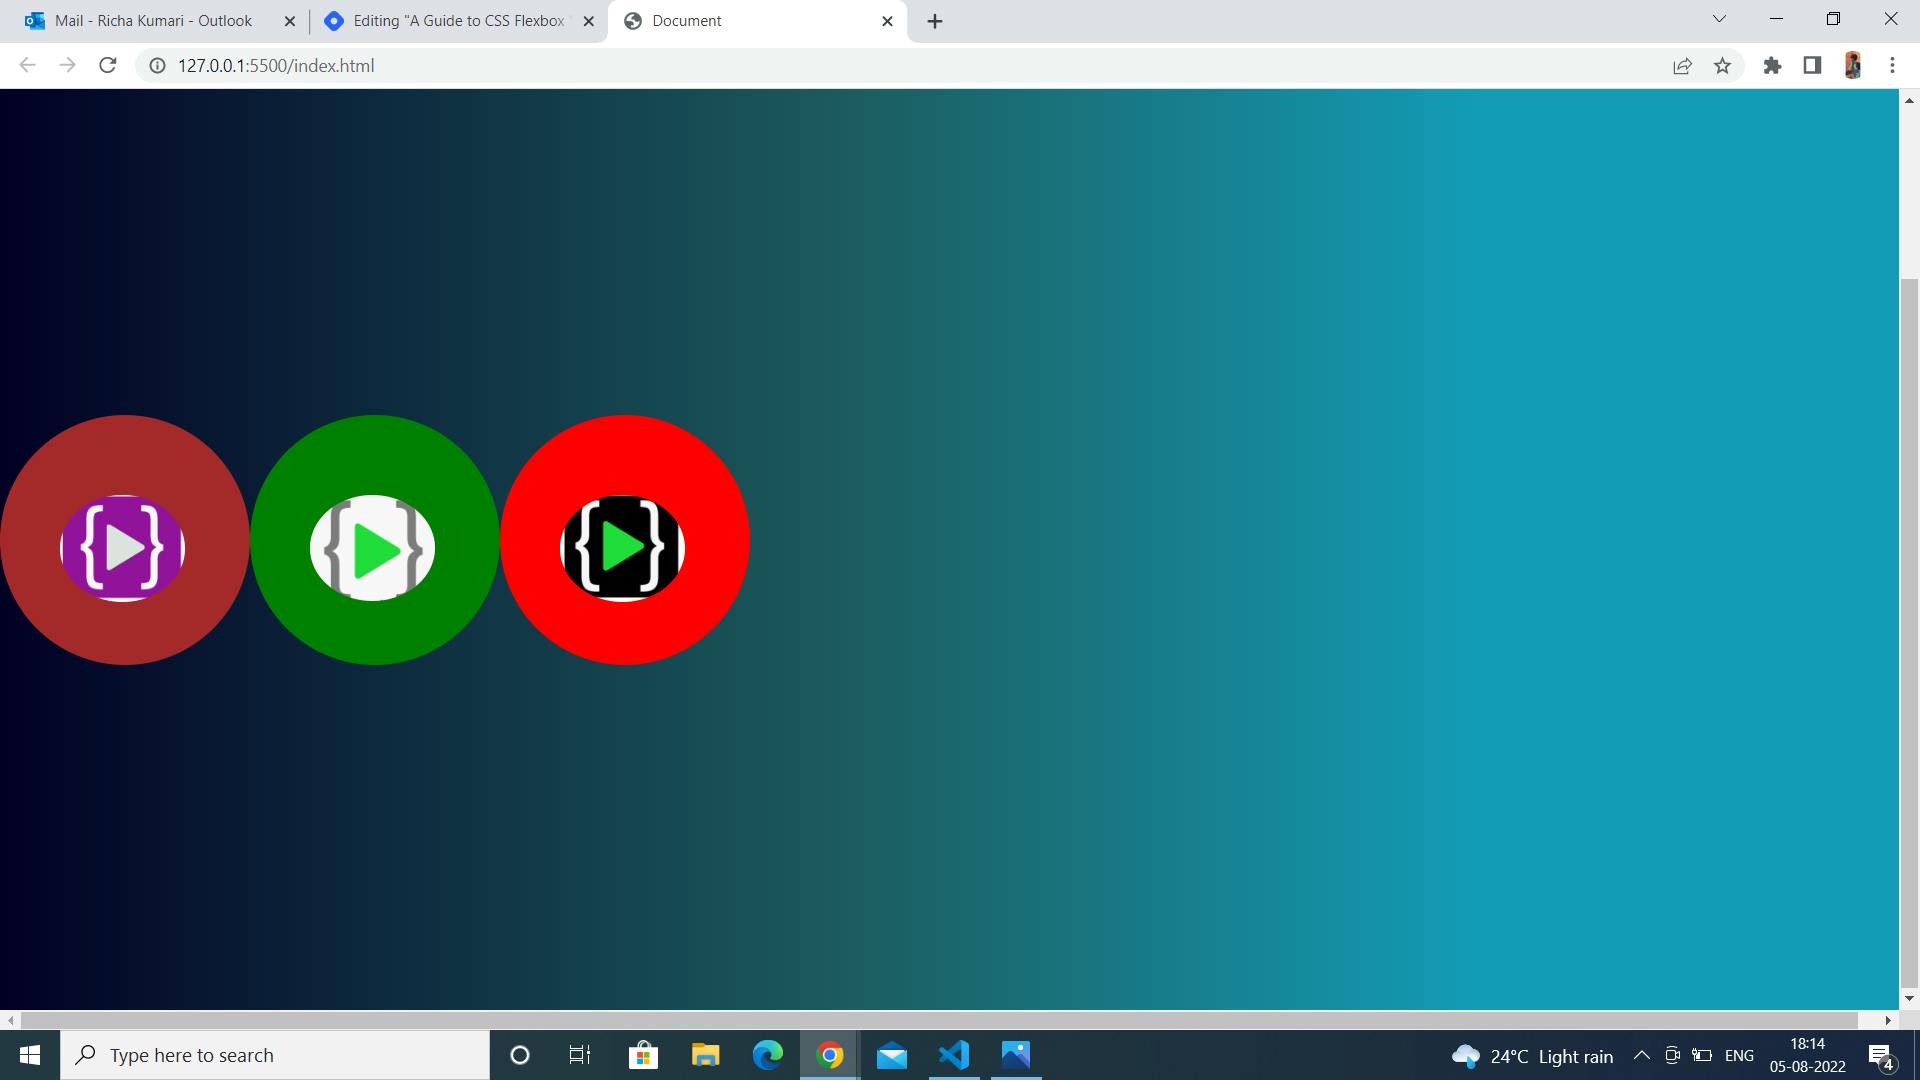Open the Extensions puzzle icon
The image size is (1920, 1080).
[1772, 66]
